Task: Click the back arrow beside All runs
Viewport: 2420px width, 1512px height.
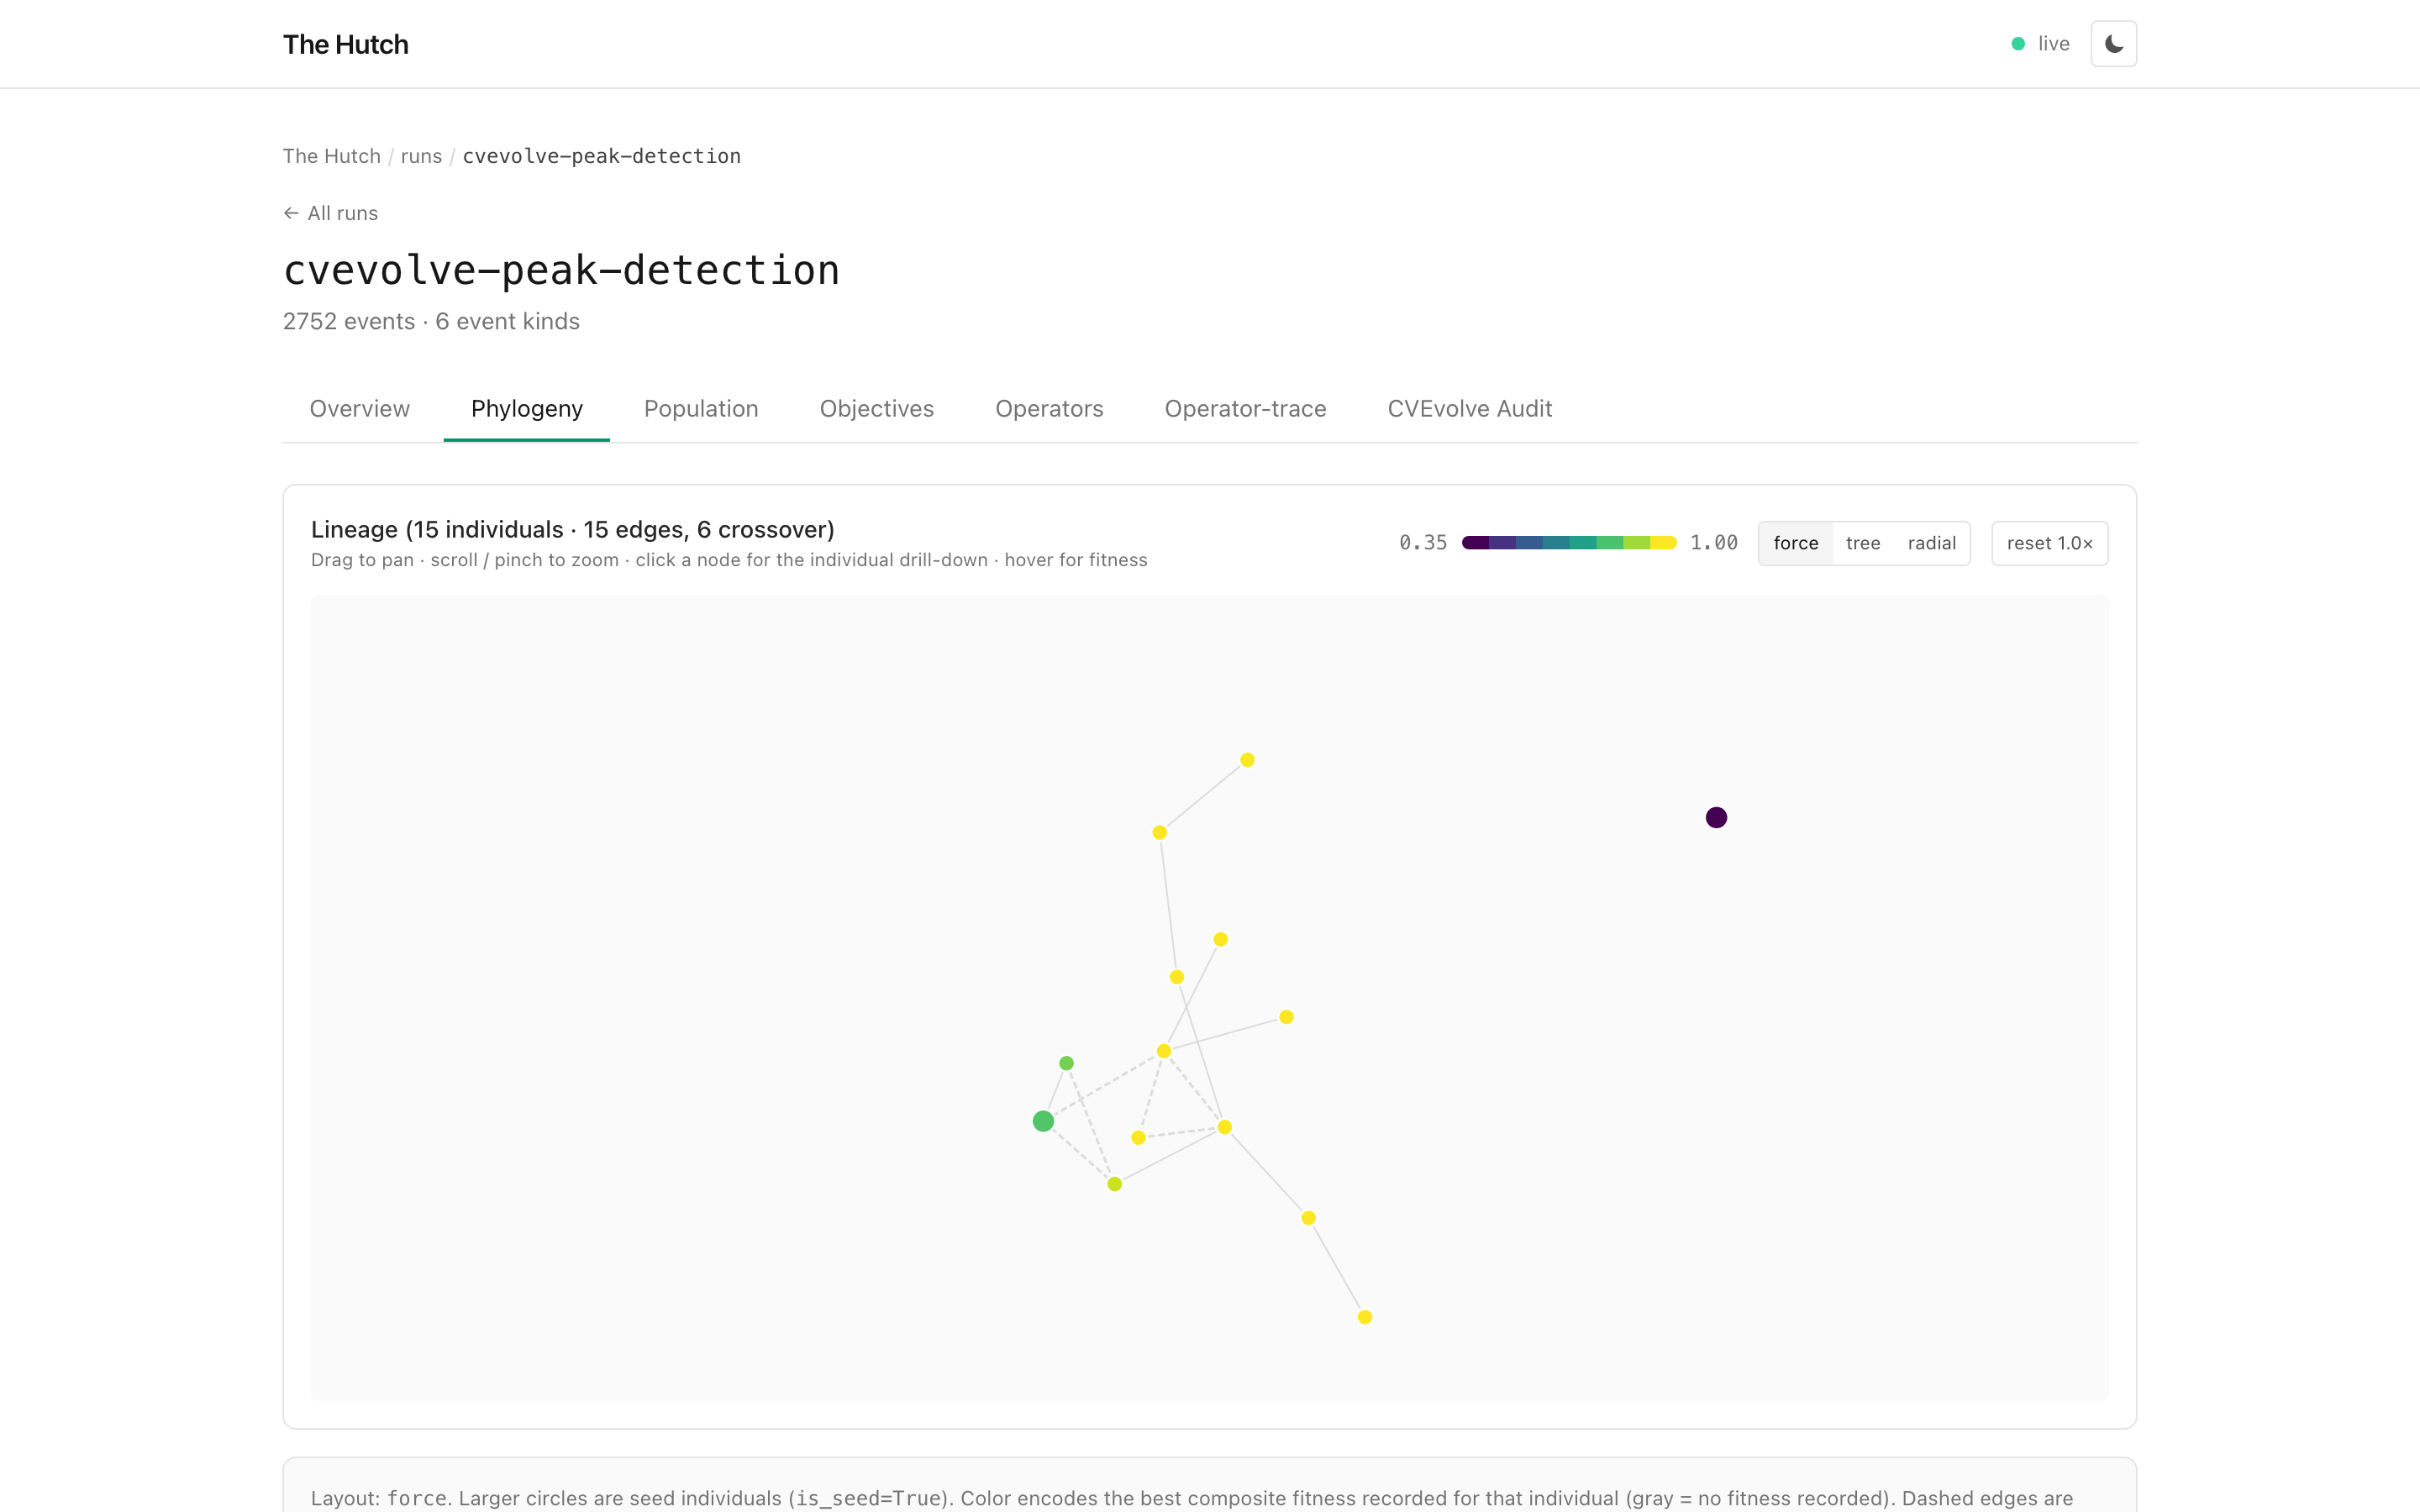Action: coord(291,213)
